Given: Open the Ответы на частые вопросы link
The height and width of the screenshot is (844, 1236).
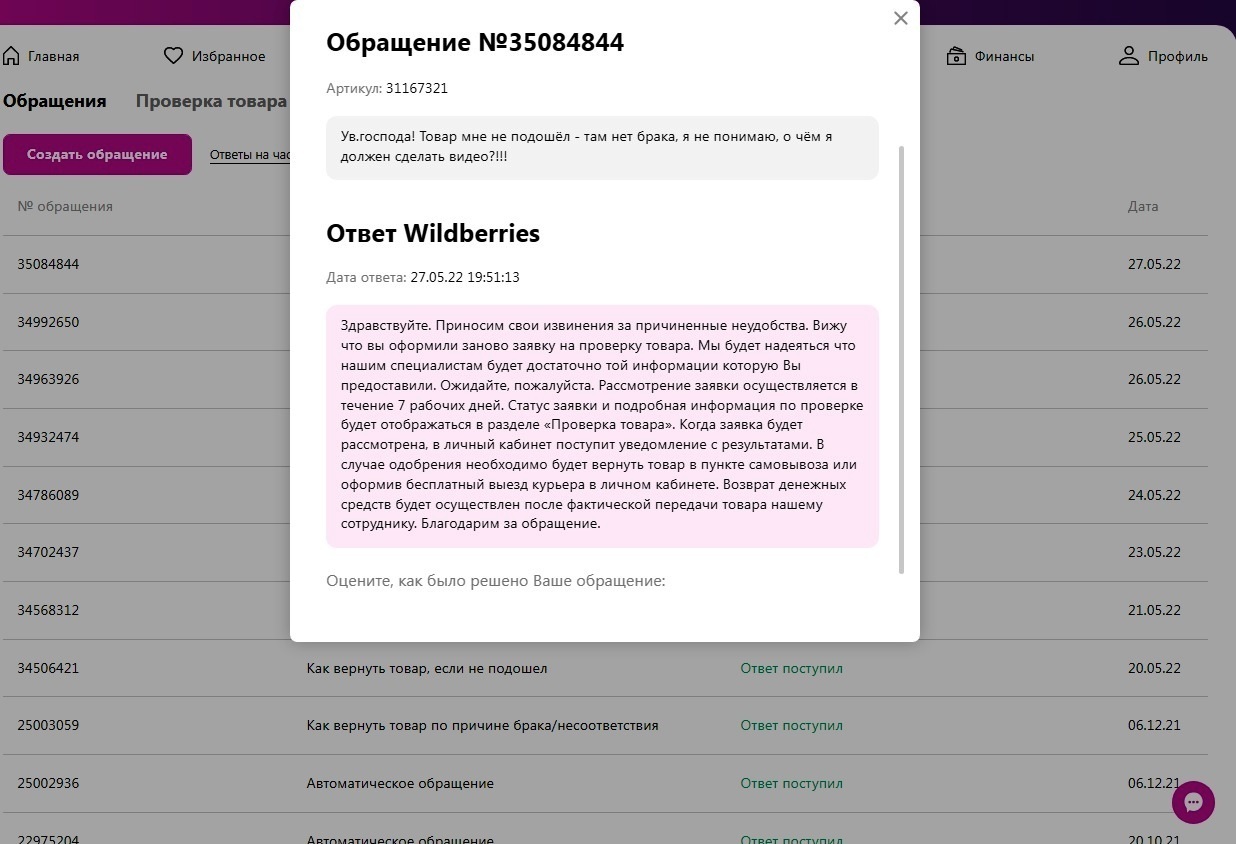Looking at the screenshot, I should coord(250,155).
